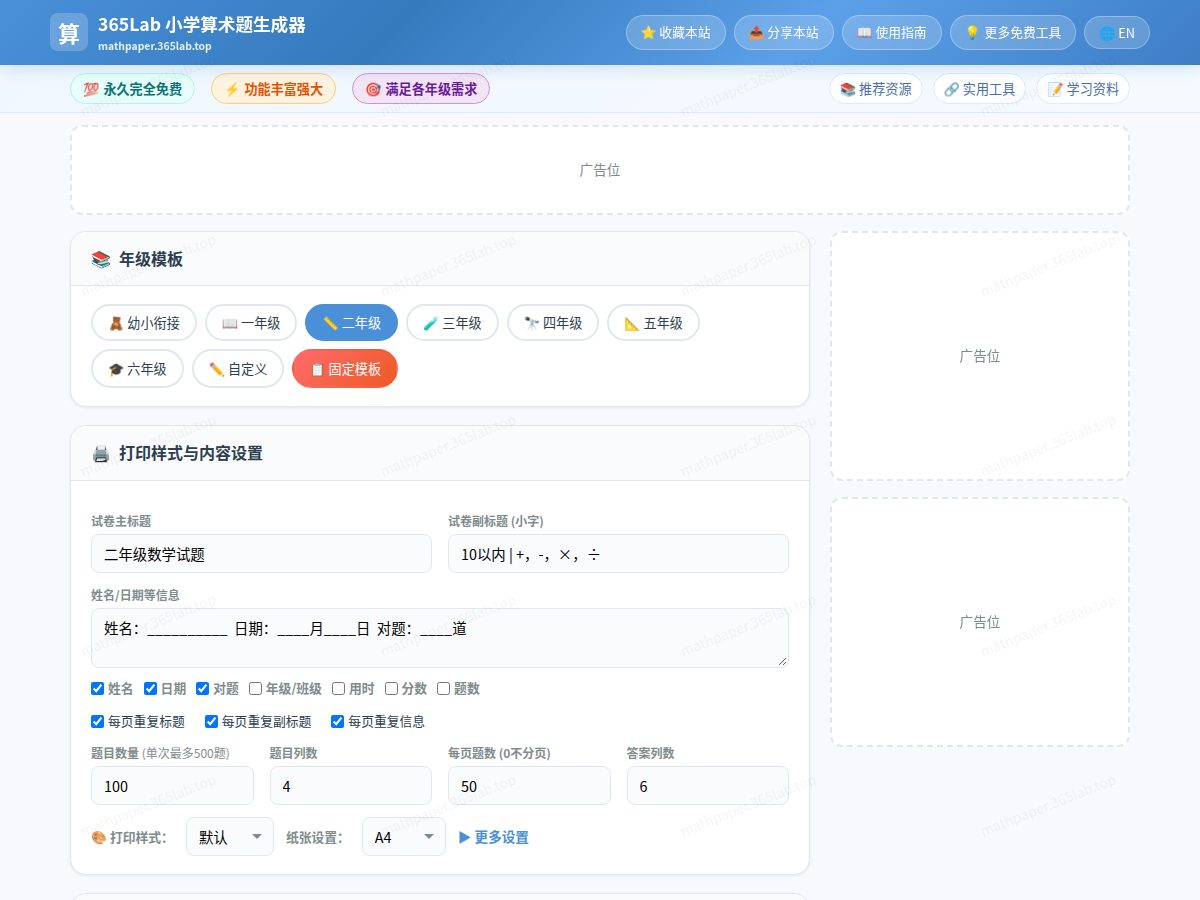Click the 分享本站 share button
Image resolution: width=1200 pixels, height=900 pixels.
click(783, 32)
